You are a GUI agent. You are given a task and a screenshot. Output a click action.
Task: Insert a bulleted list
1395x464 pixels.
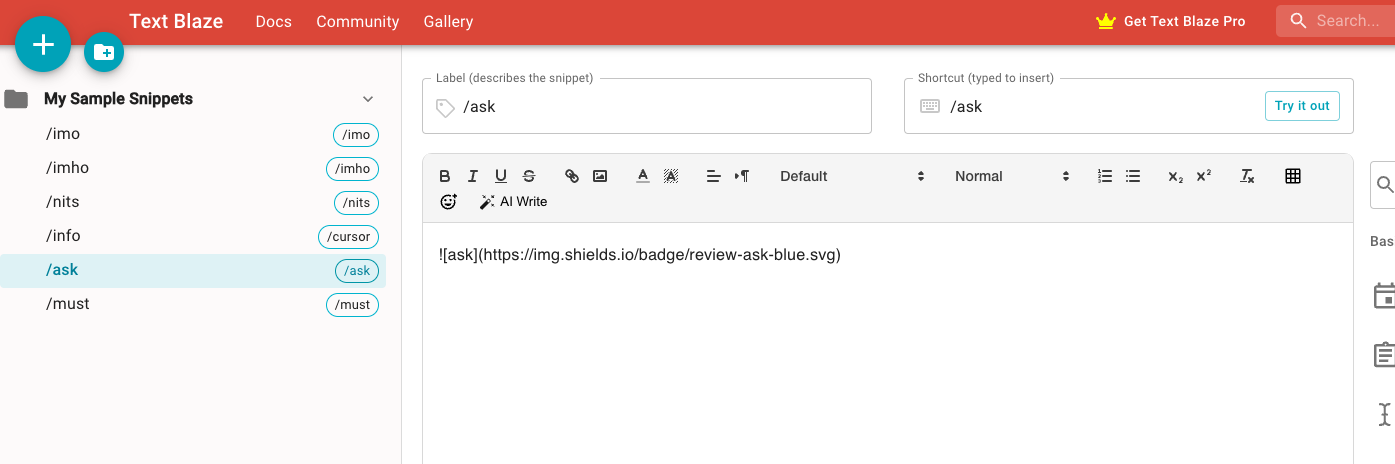(1133, 176)
